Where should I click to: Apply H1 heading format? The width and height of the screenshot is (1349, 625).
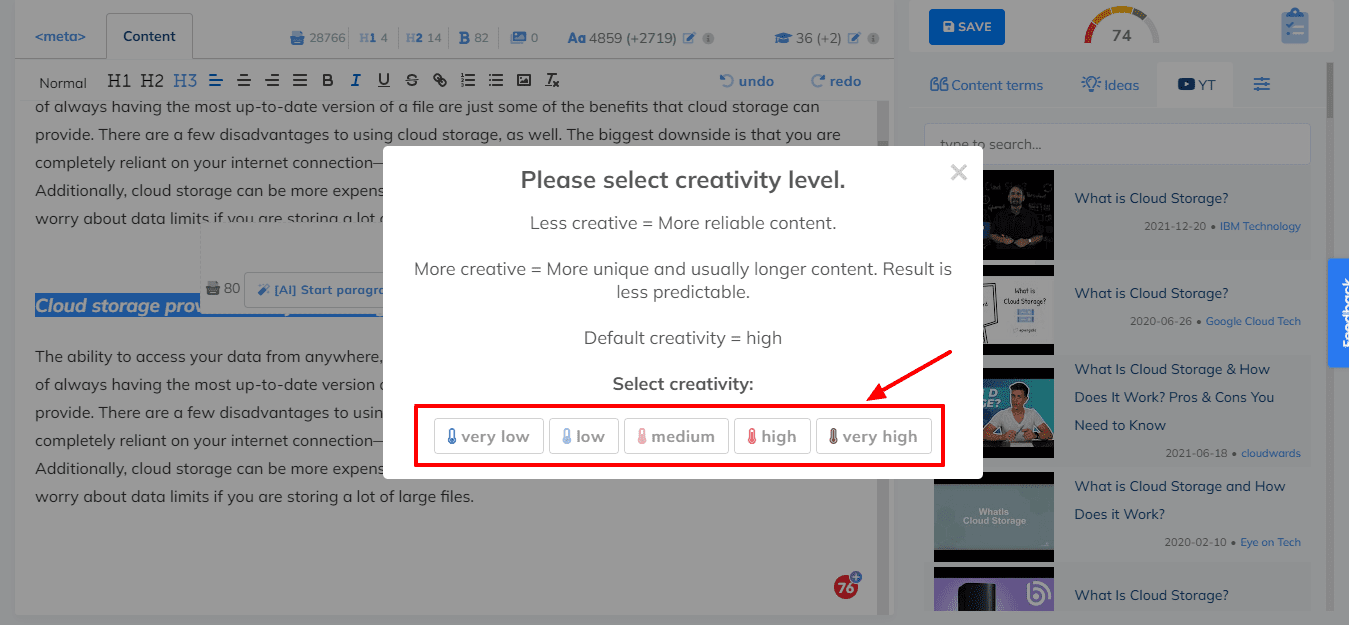point(119,81)
